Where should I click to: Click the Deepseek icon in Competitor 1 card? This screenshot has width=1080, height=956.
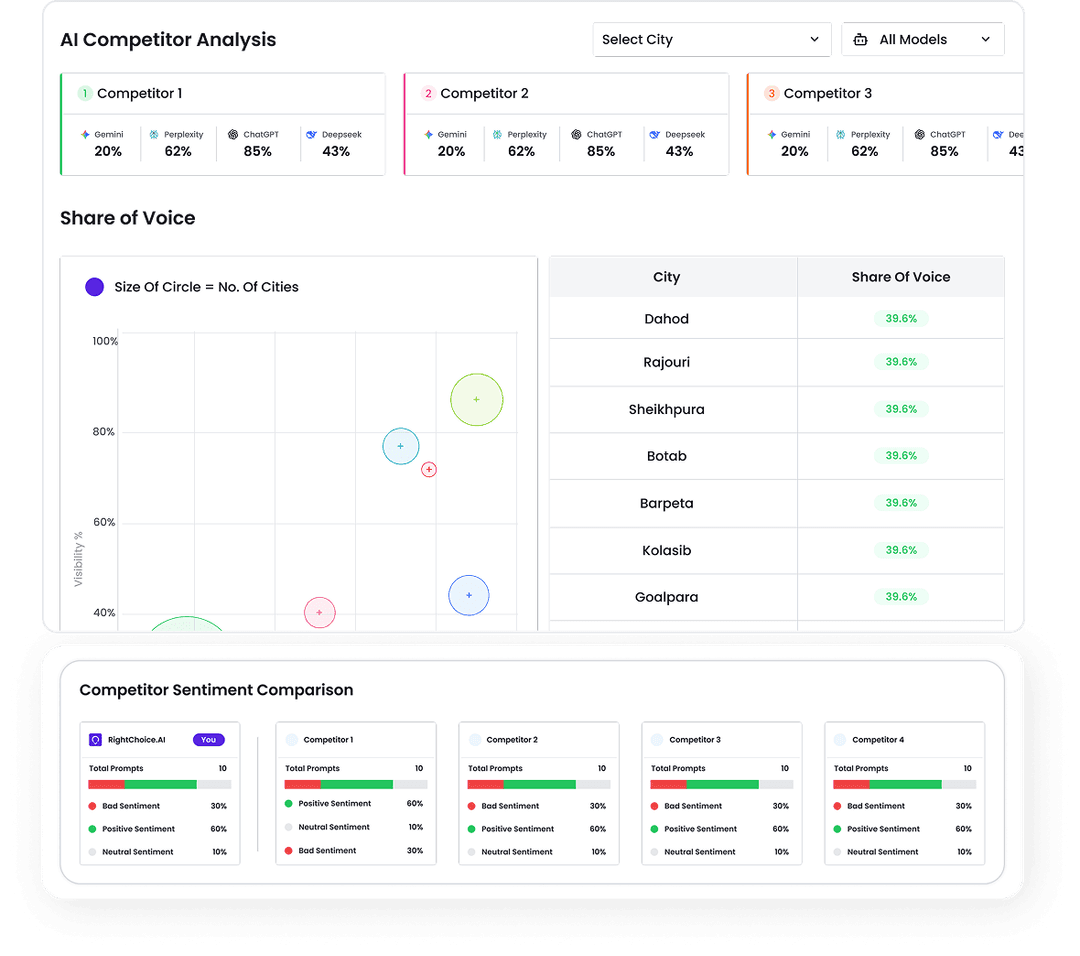pyautogui.click(x=313, y=134)
